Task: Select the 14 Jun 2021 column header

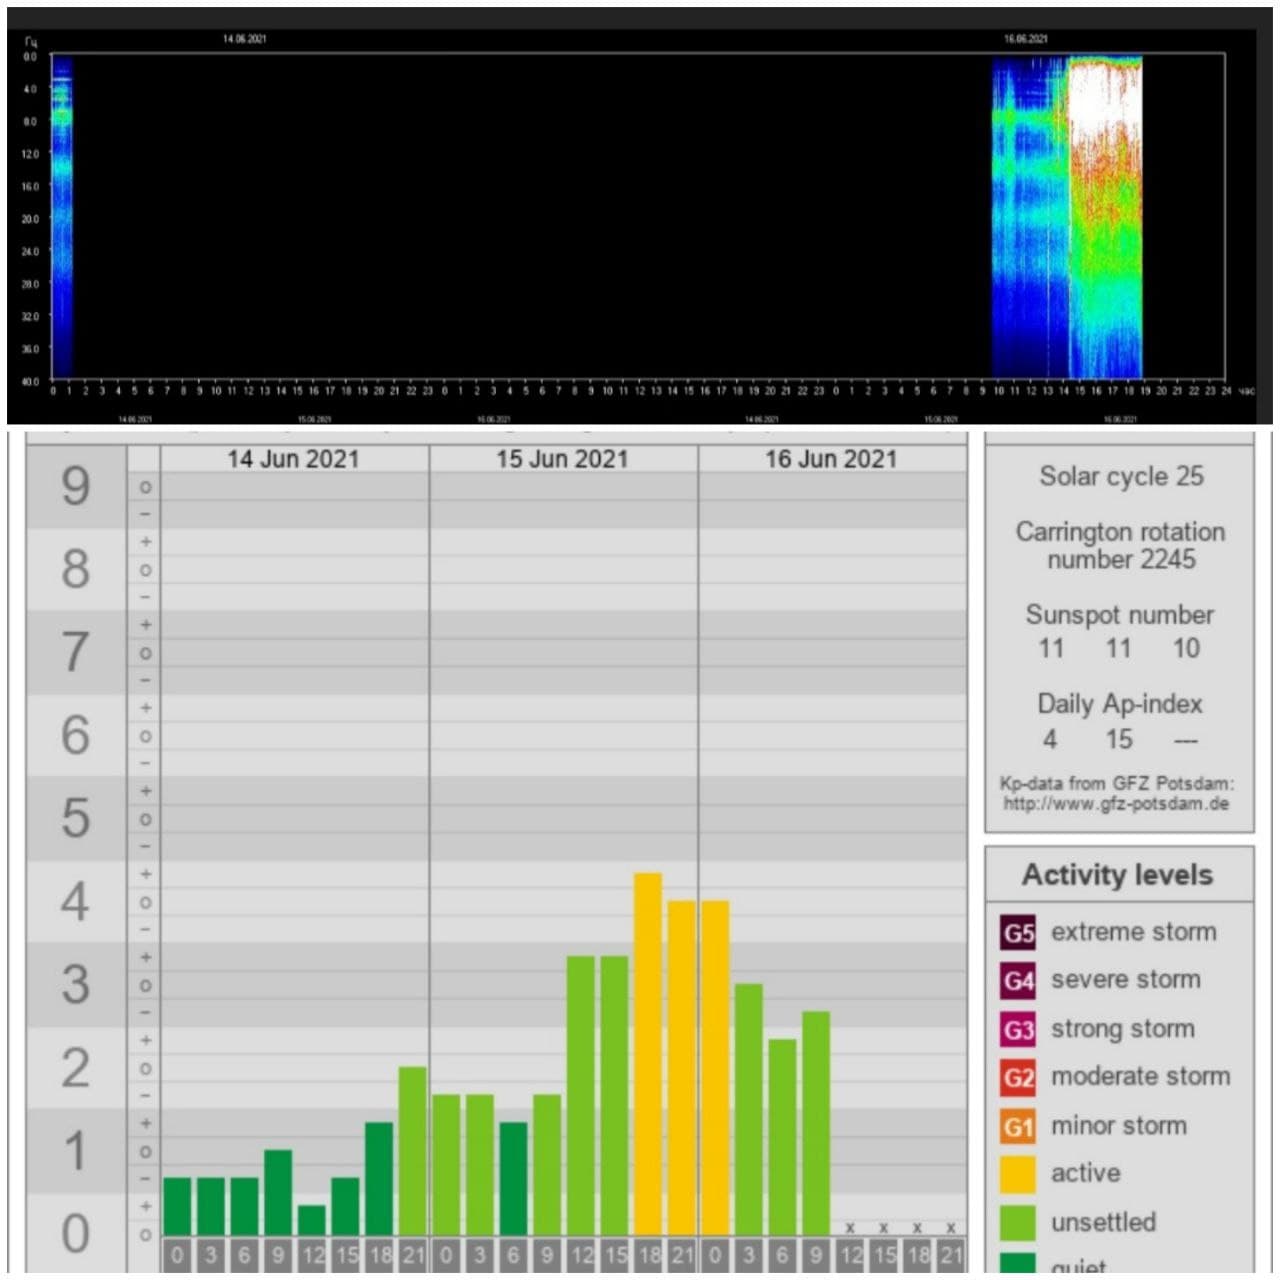Action: (x=293, y=459)
